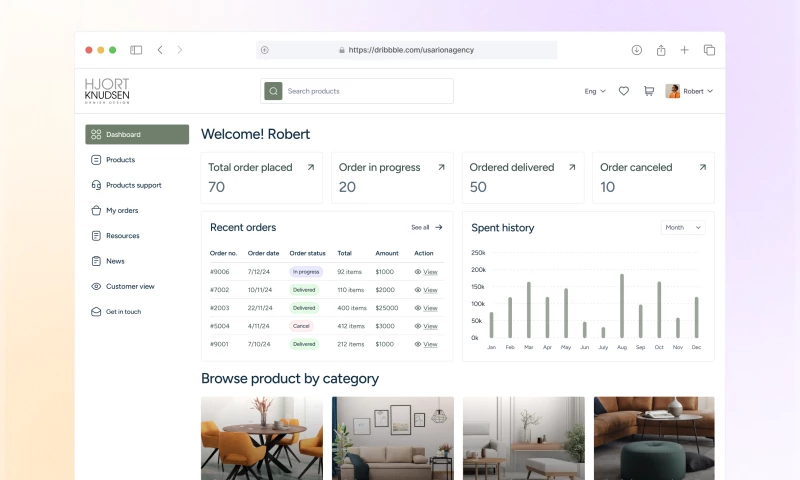This screenshot has height=480, width=800.
Task: Click the Hjort Knudsen logo
Action: point(107,91)
